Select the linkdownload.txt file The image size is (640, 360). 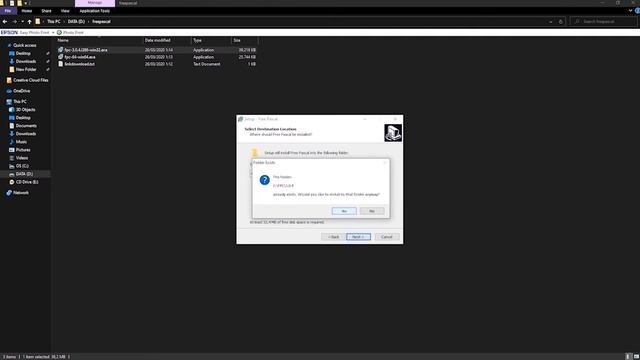[x=80, y=64]
